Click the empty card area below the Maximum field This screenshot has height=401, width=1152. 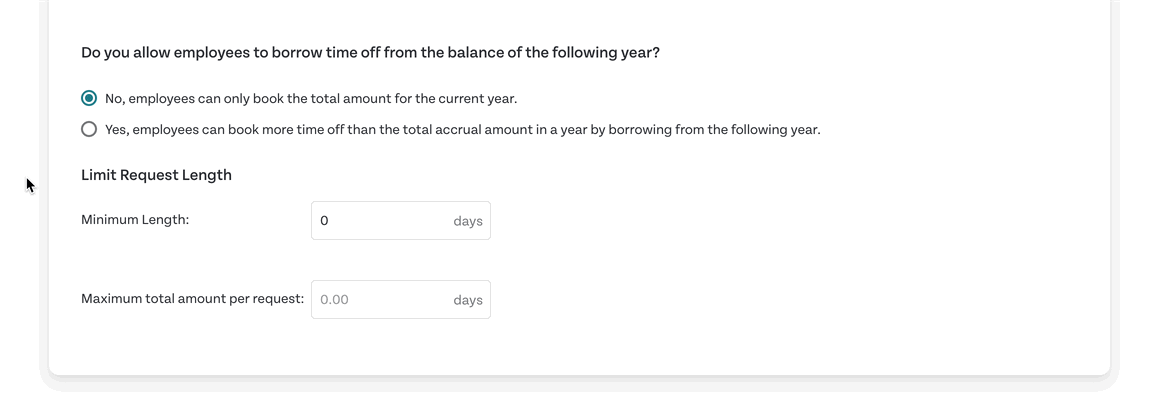[401, 346]
